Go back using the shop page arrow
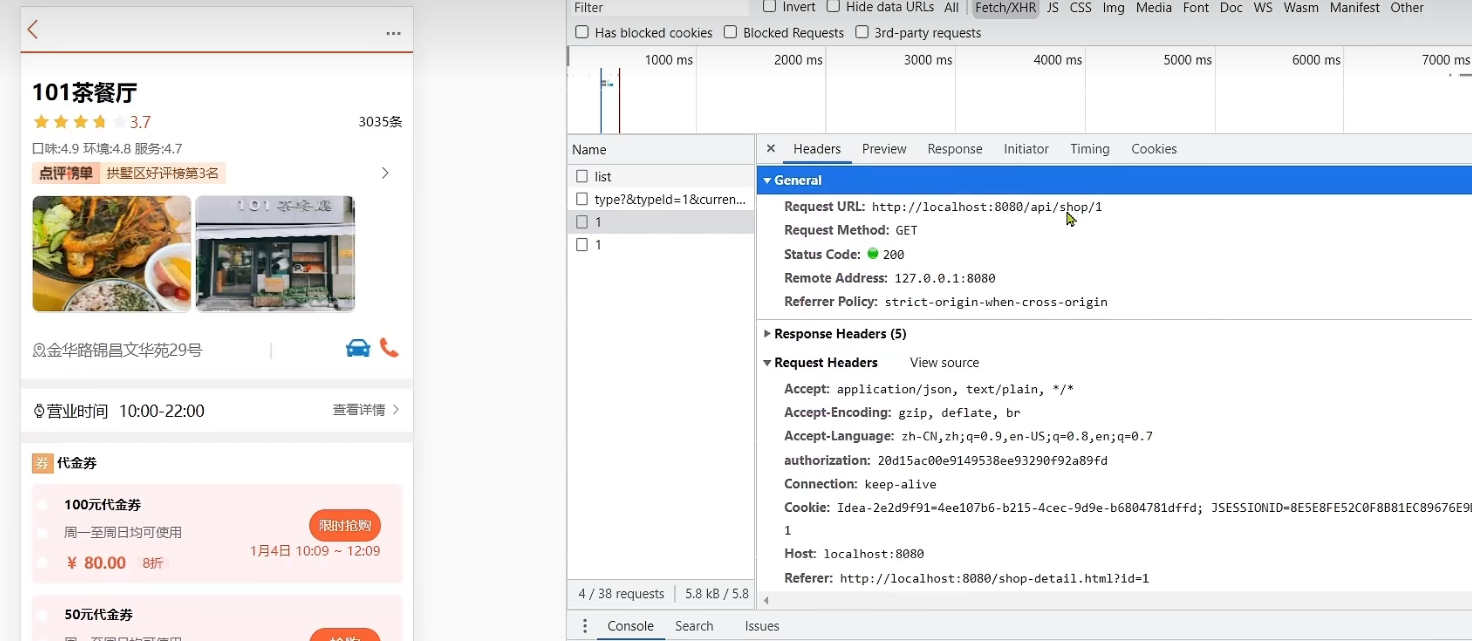Image resolution: width=1472 pixels, height=641 pixels. coord(33,30)
